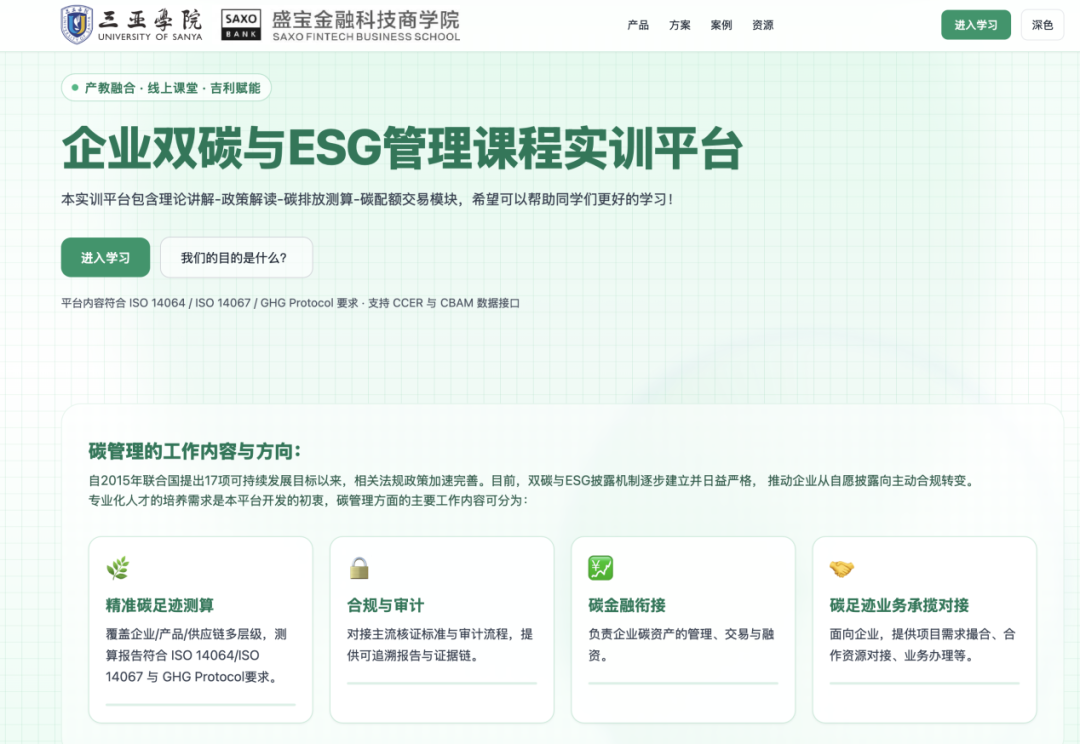Screen dimensions: 1080x744
Task: Click the padlock icon above 合规与审计
Action: pos(359,568)
